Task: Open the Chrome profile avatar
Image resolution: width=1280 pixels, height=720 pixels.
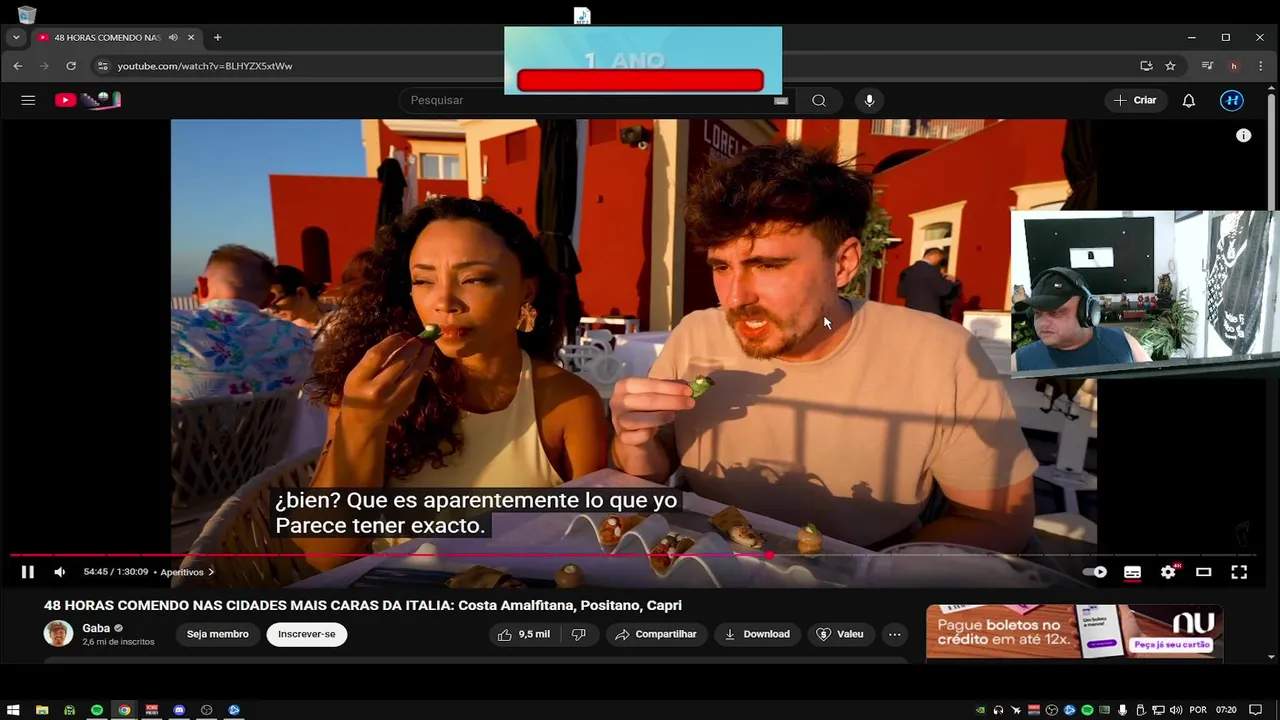Action: click(1234, 66)
